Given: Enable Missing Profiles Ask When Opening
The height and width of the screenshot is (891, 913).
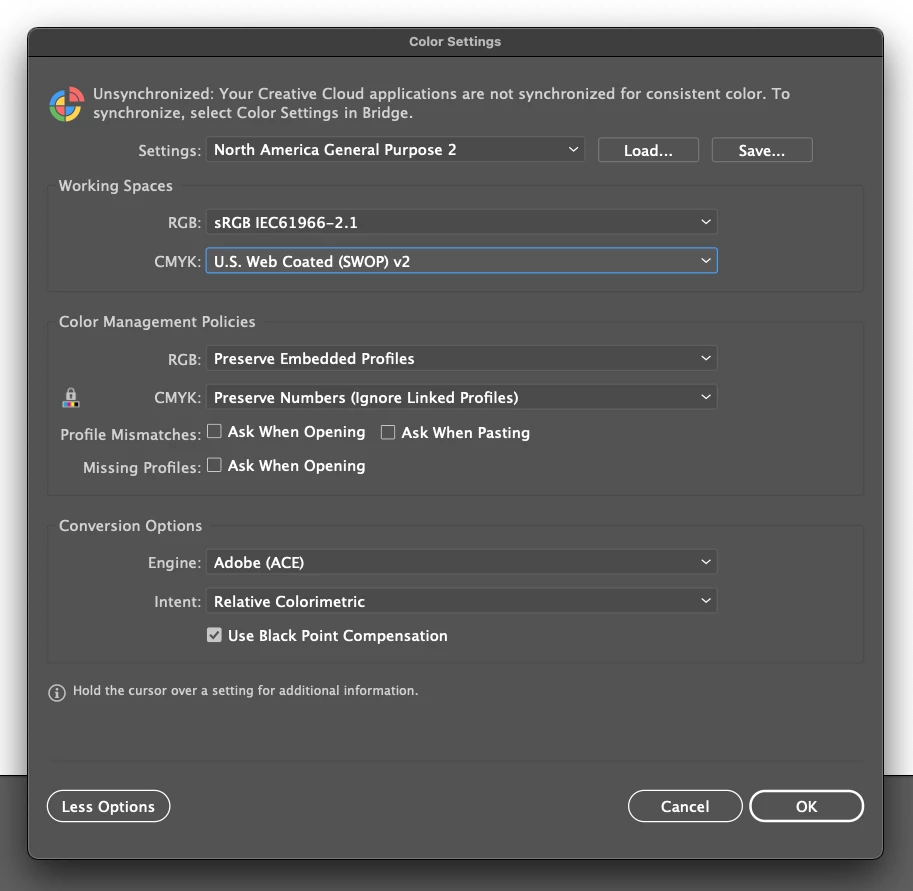Looking at the screenshot, I should 214,465.
